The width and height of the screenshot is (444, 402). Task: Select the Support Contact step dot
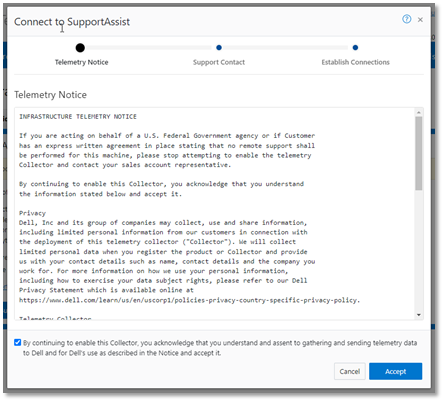pos(219,48)
